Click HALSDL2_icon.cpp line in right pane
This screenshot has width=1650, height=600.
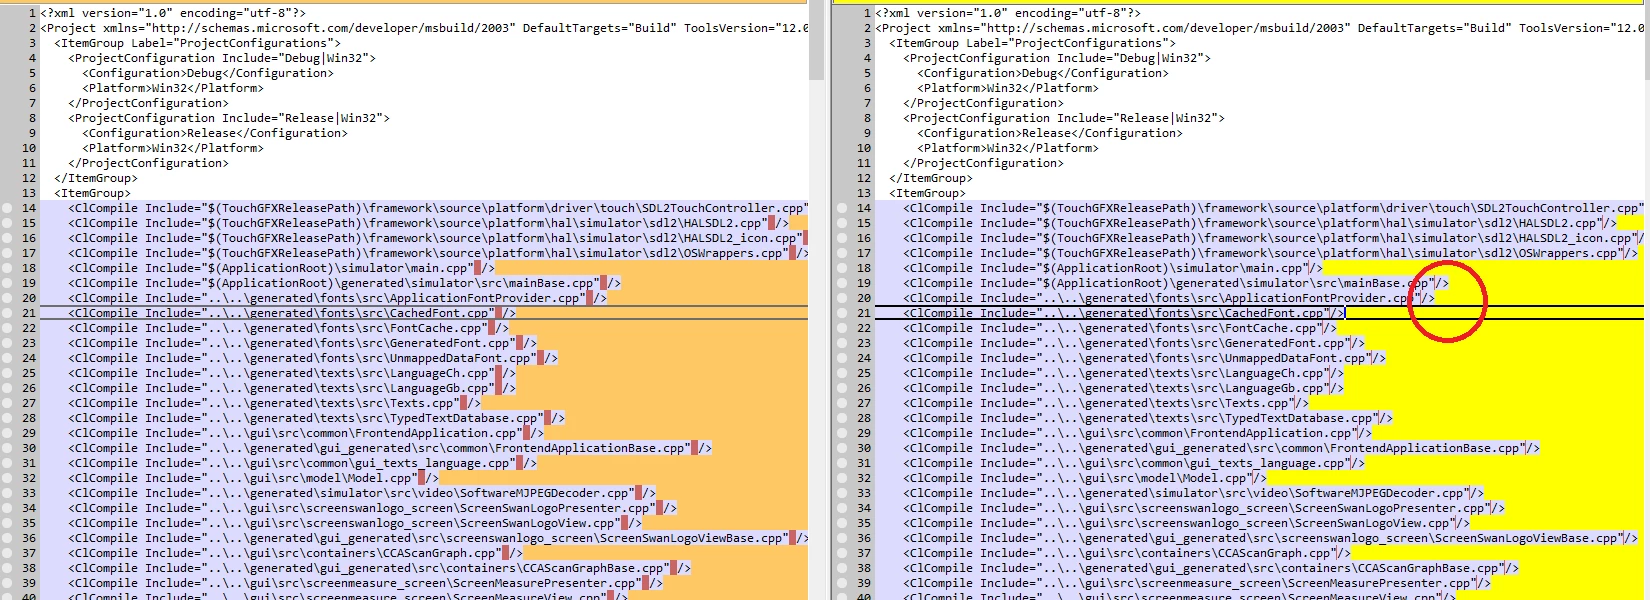click(1273, 238)
